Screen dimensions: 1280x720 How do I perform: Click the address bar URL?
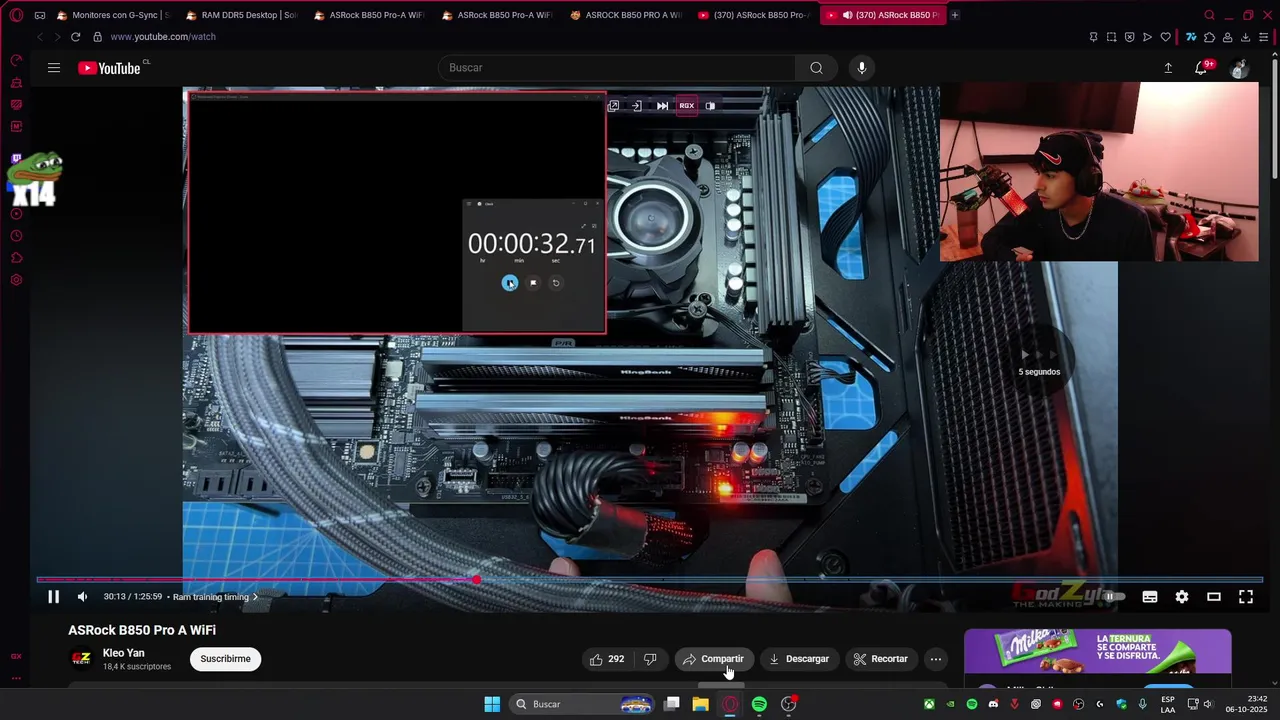pos(163,37)
